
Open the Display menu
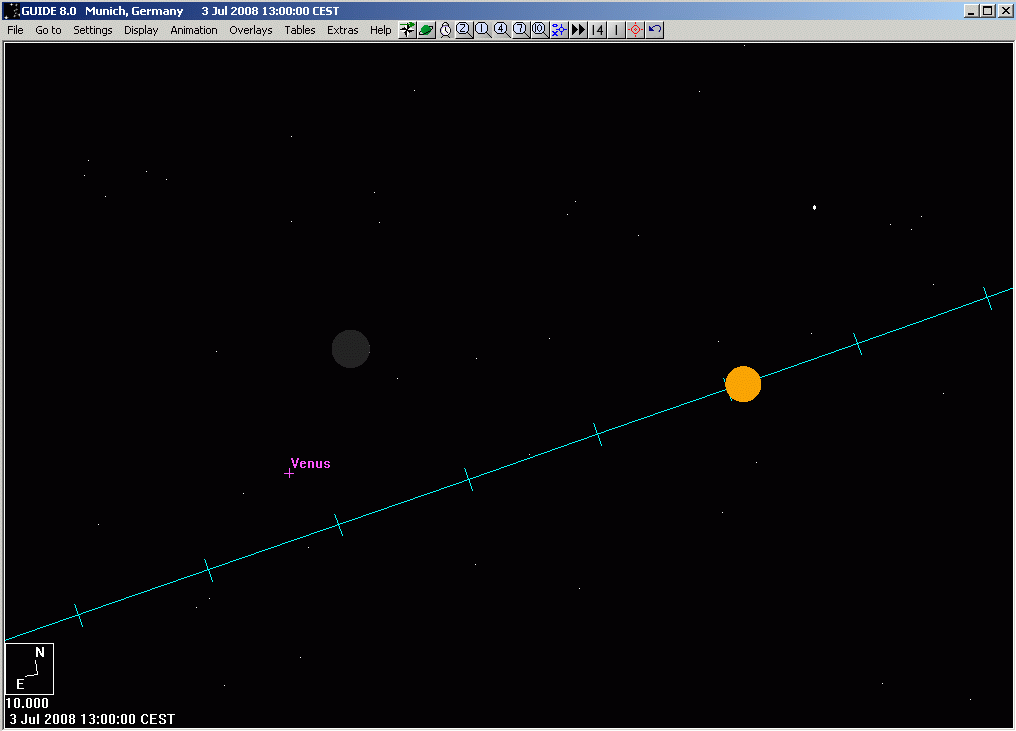141,30
